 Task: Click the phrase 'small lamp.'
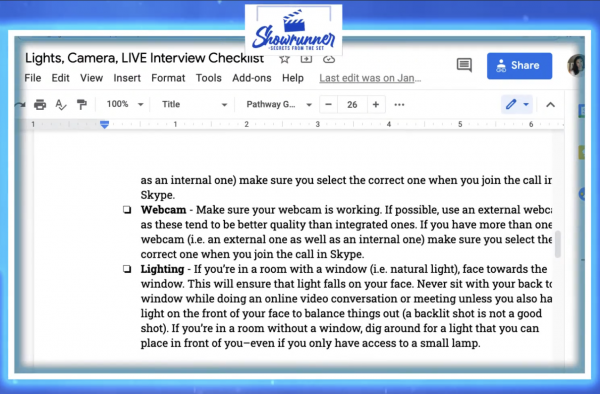450,343
